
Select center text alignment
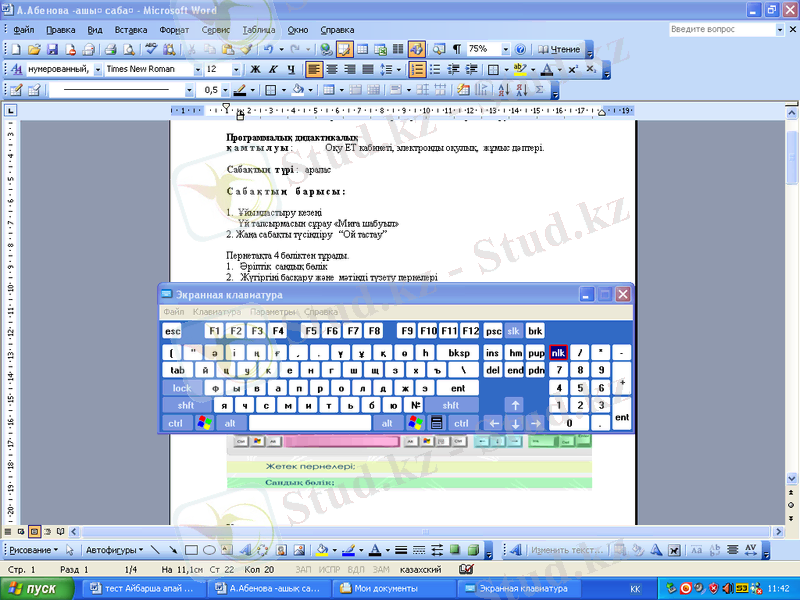point(332,70)
